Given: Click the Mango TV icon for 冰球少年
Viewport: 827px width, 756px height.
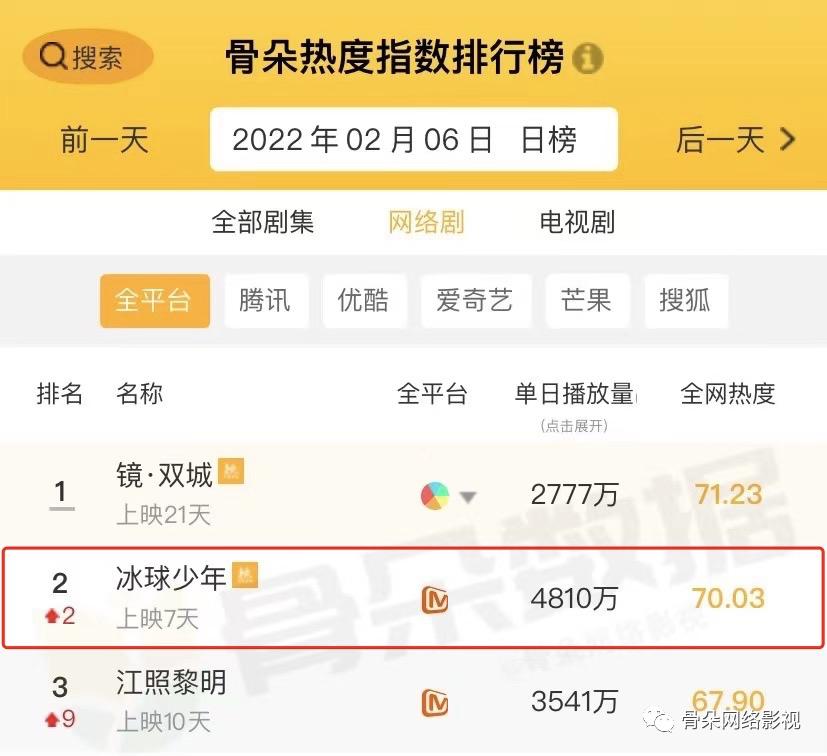Looking at the screenshot, I should click(x=435, y=600).
